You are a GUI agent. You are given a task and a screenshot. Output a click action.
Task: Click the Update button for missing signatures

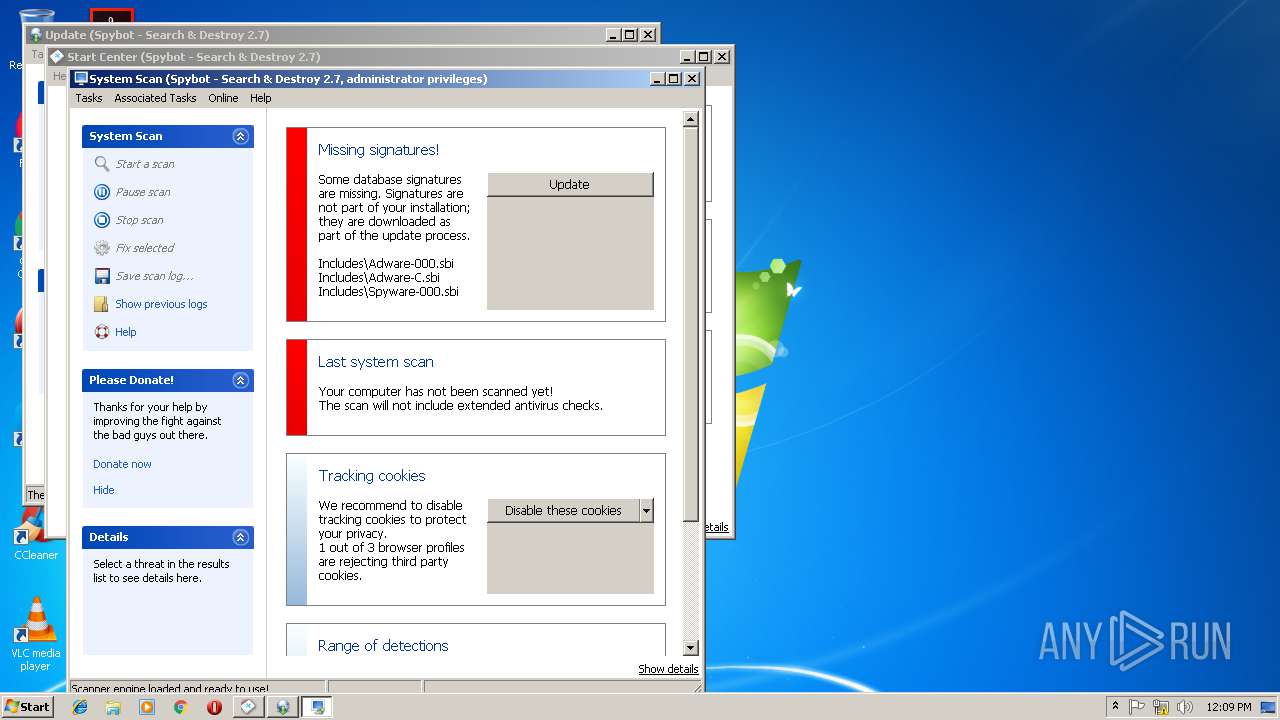coord(570,184)
